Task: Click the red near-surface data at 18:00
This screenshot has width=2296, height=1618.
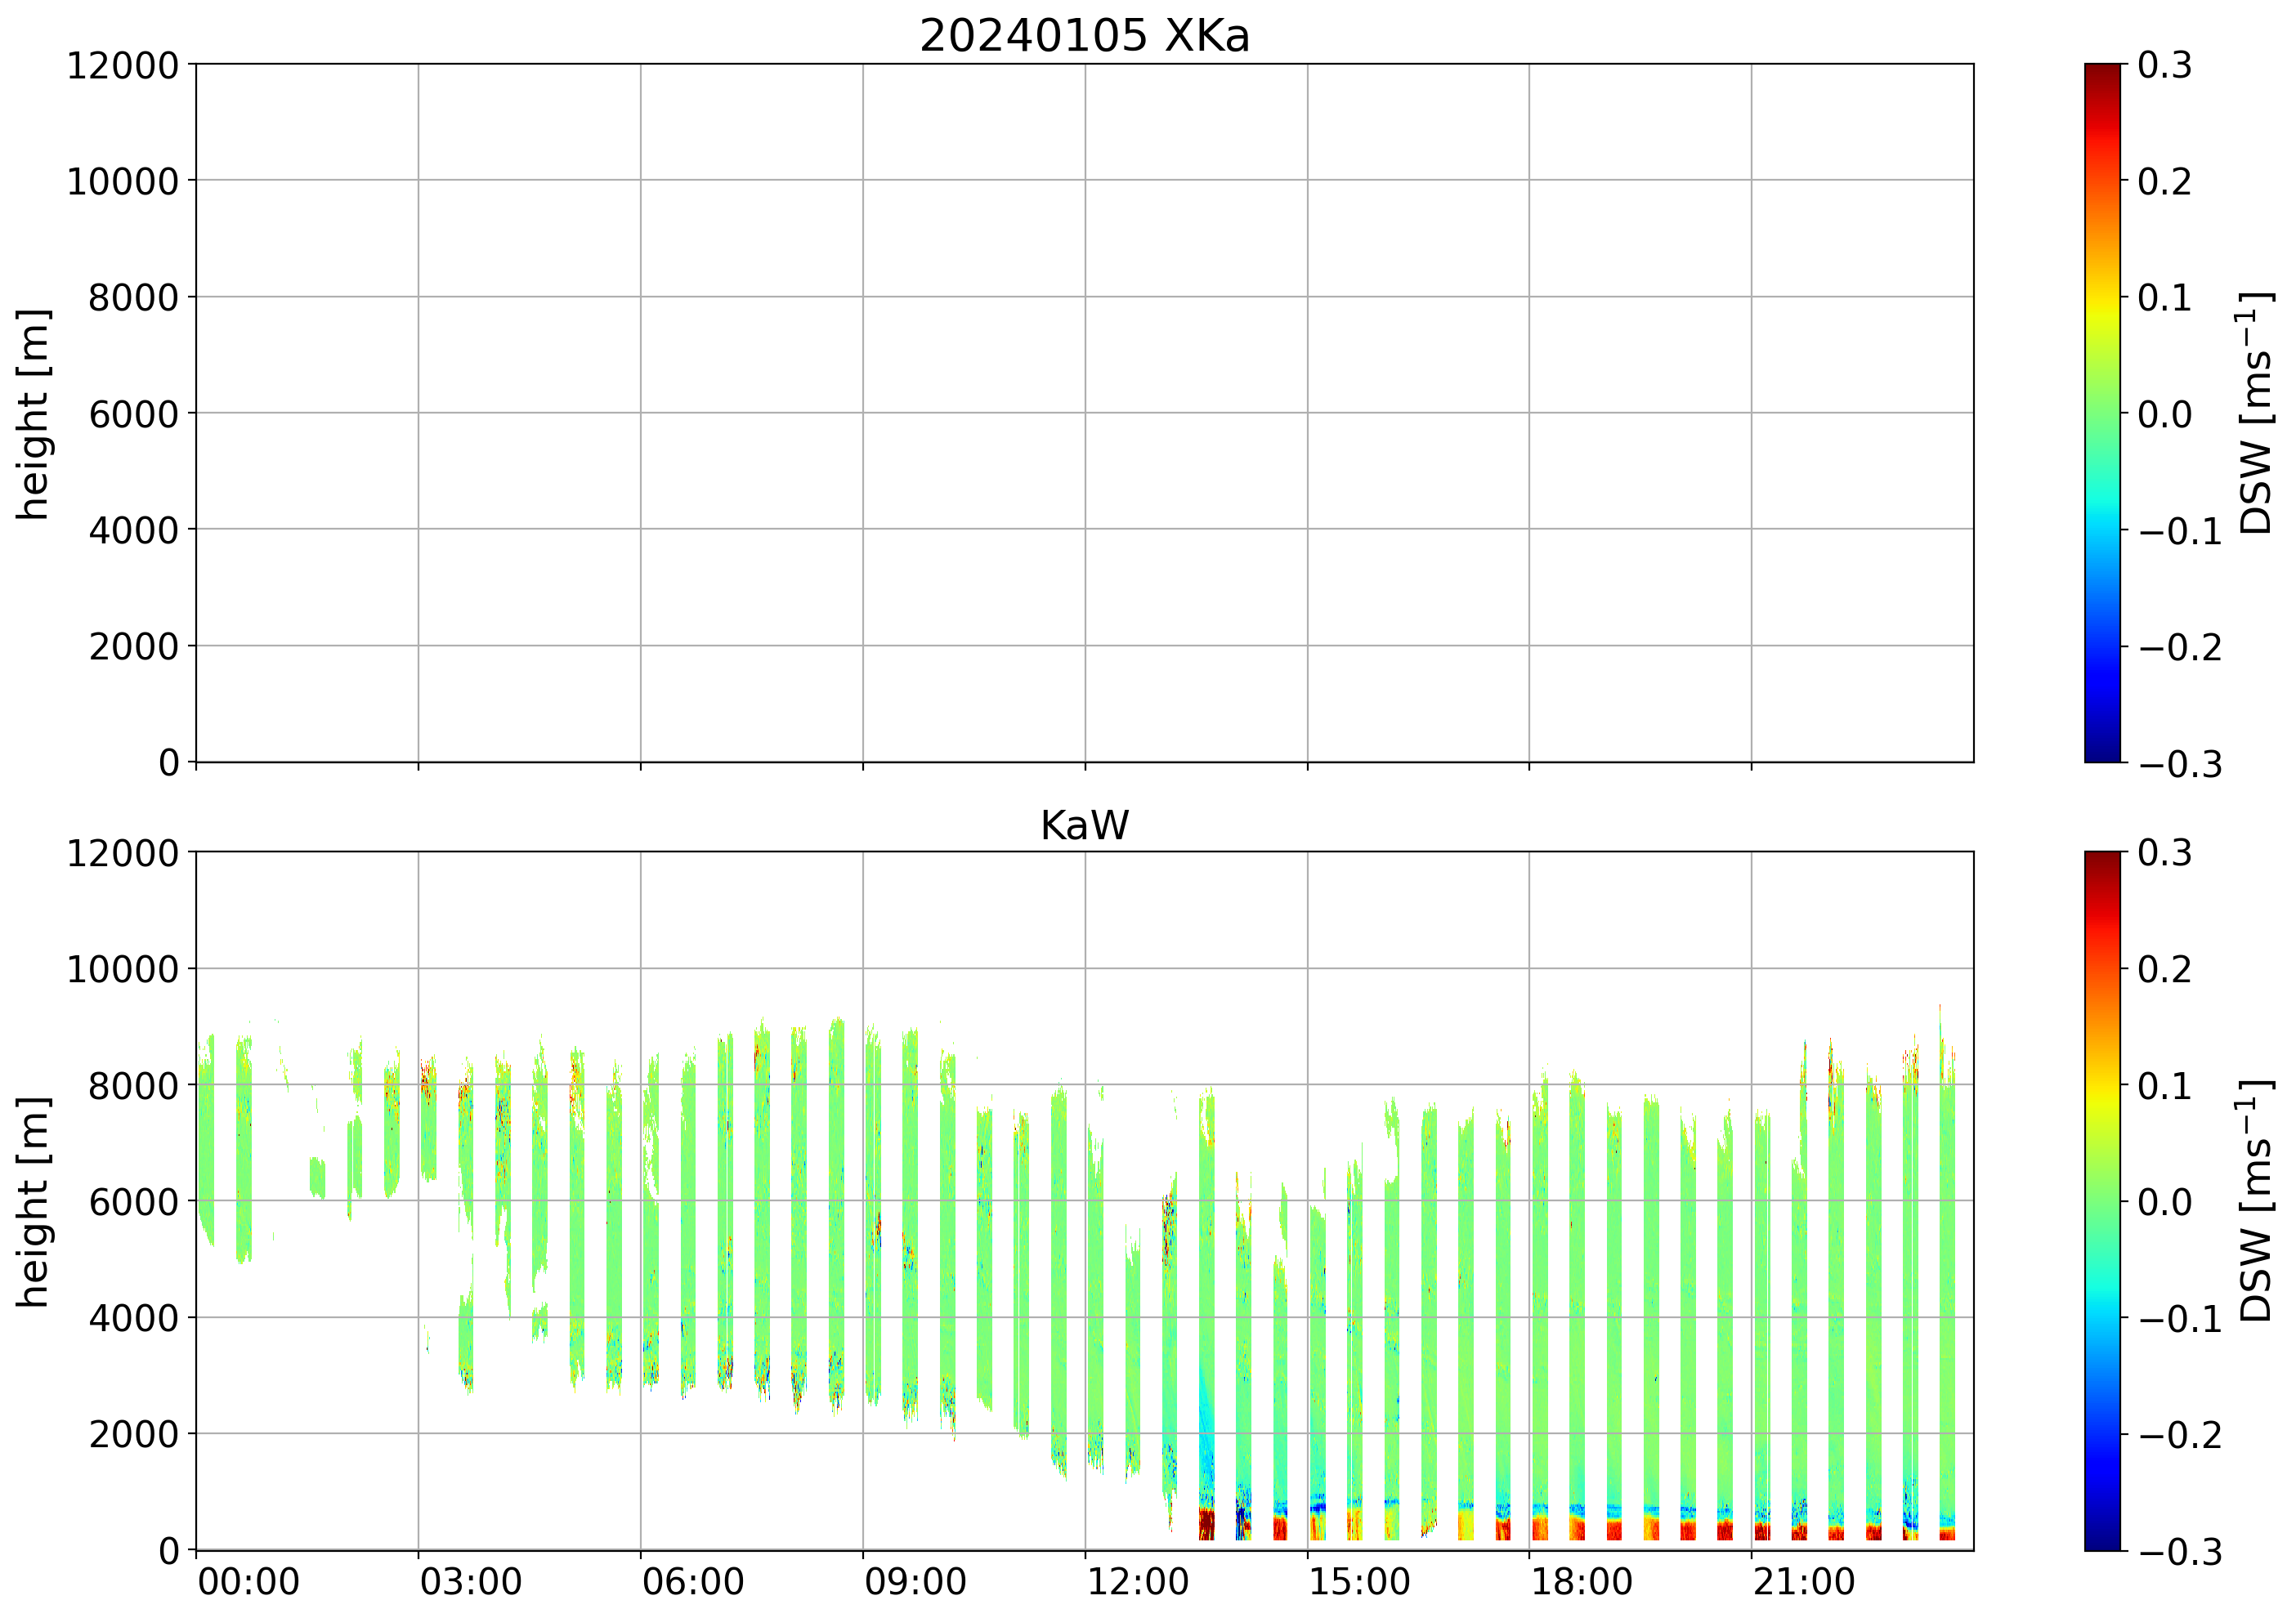Action: tap(1540, 1529)
